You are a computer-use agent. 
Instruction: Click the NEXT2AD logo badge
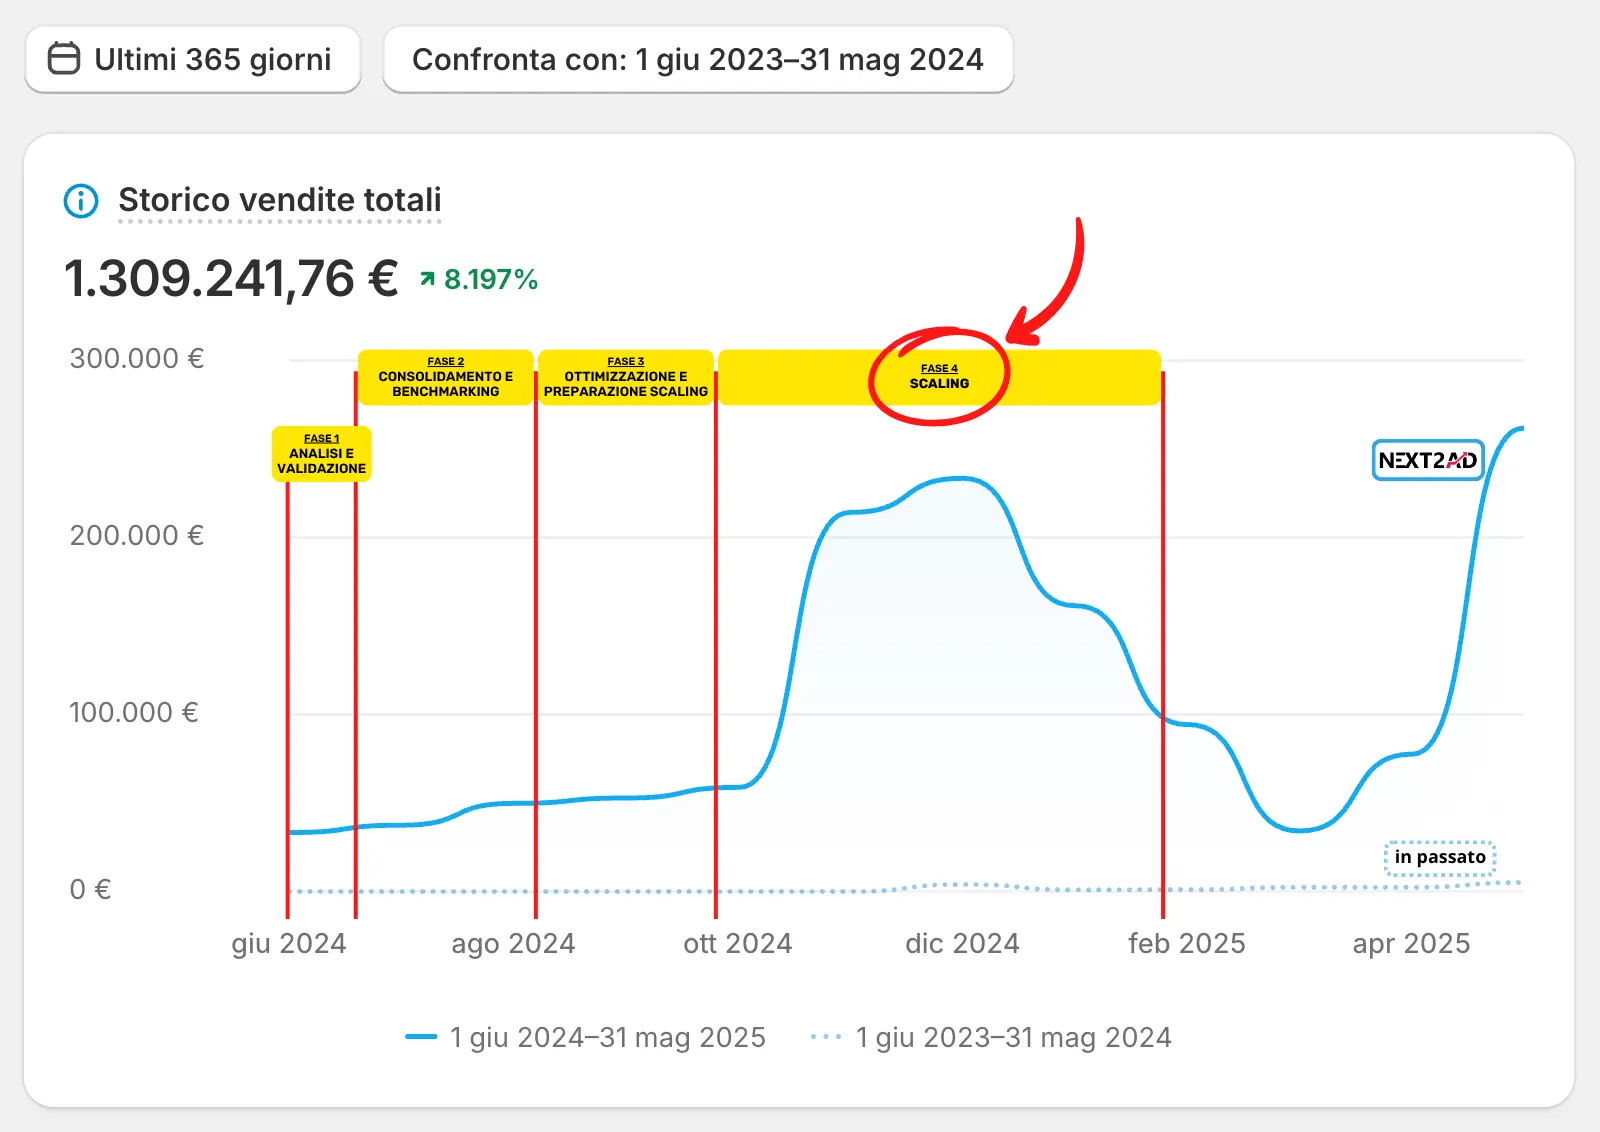coord(1427,460)
